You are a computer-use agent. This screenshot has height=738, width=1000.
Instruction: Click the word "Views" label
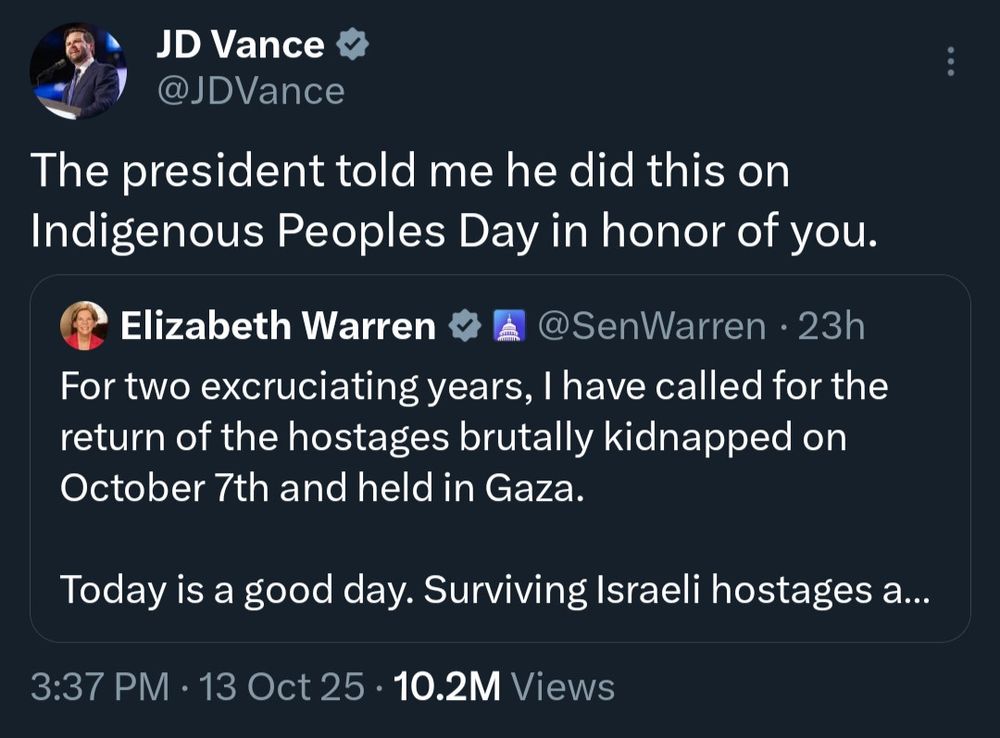[x=562, y=688]
